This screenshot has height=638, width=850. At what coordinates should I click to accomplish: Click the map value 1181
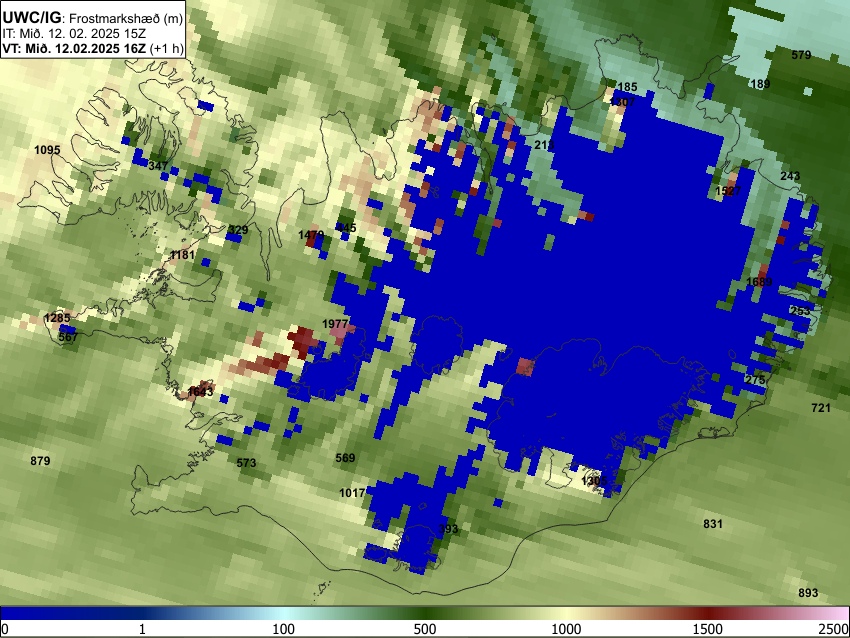[182, 254]
